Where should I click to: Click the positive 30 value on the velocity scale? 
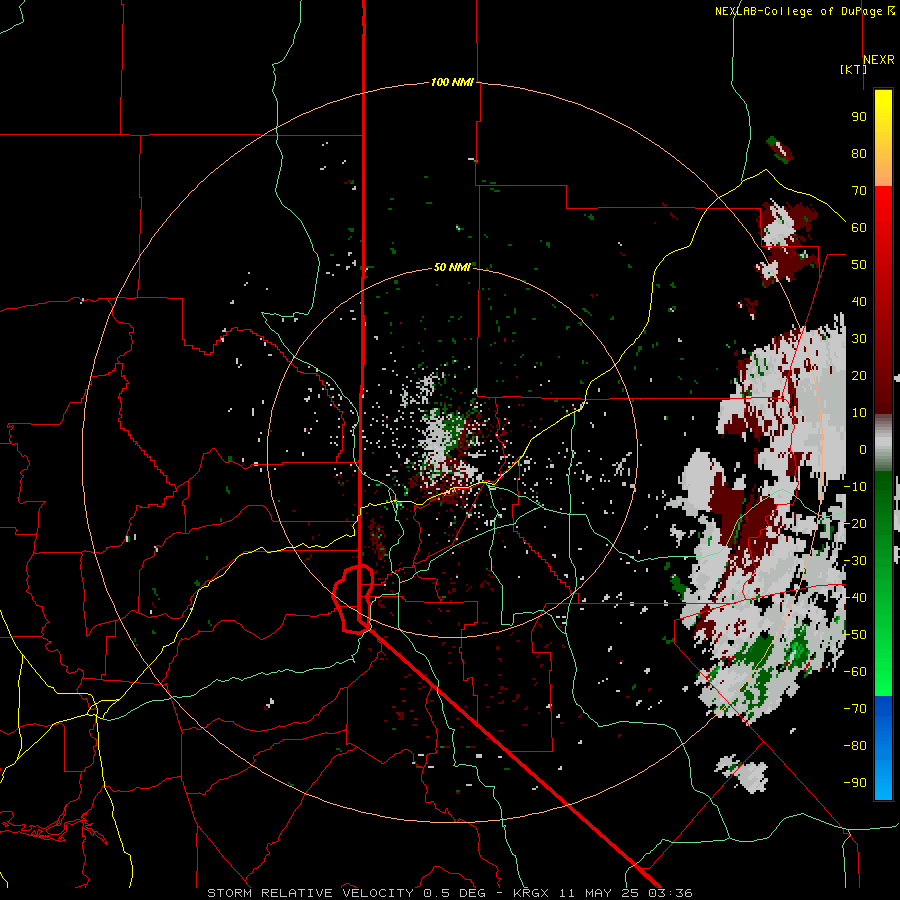(859, 339)
